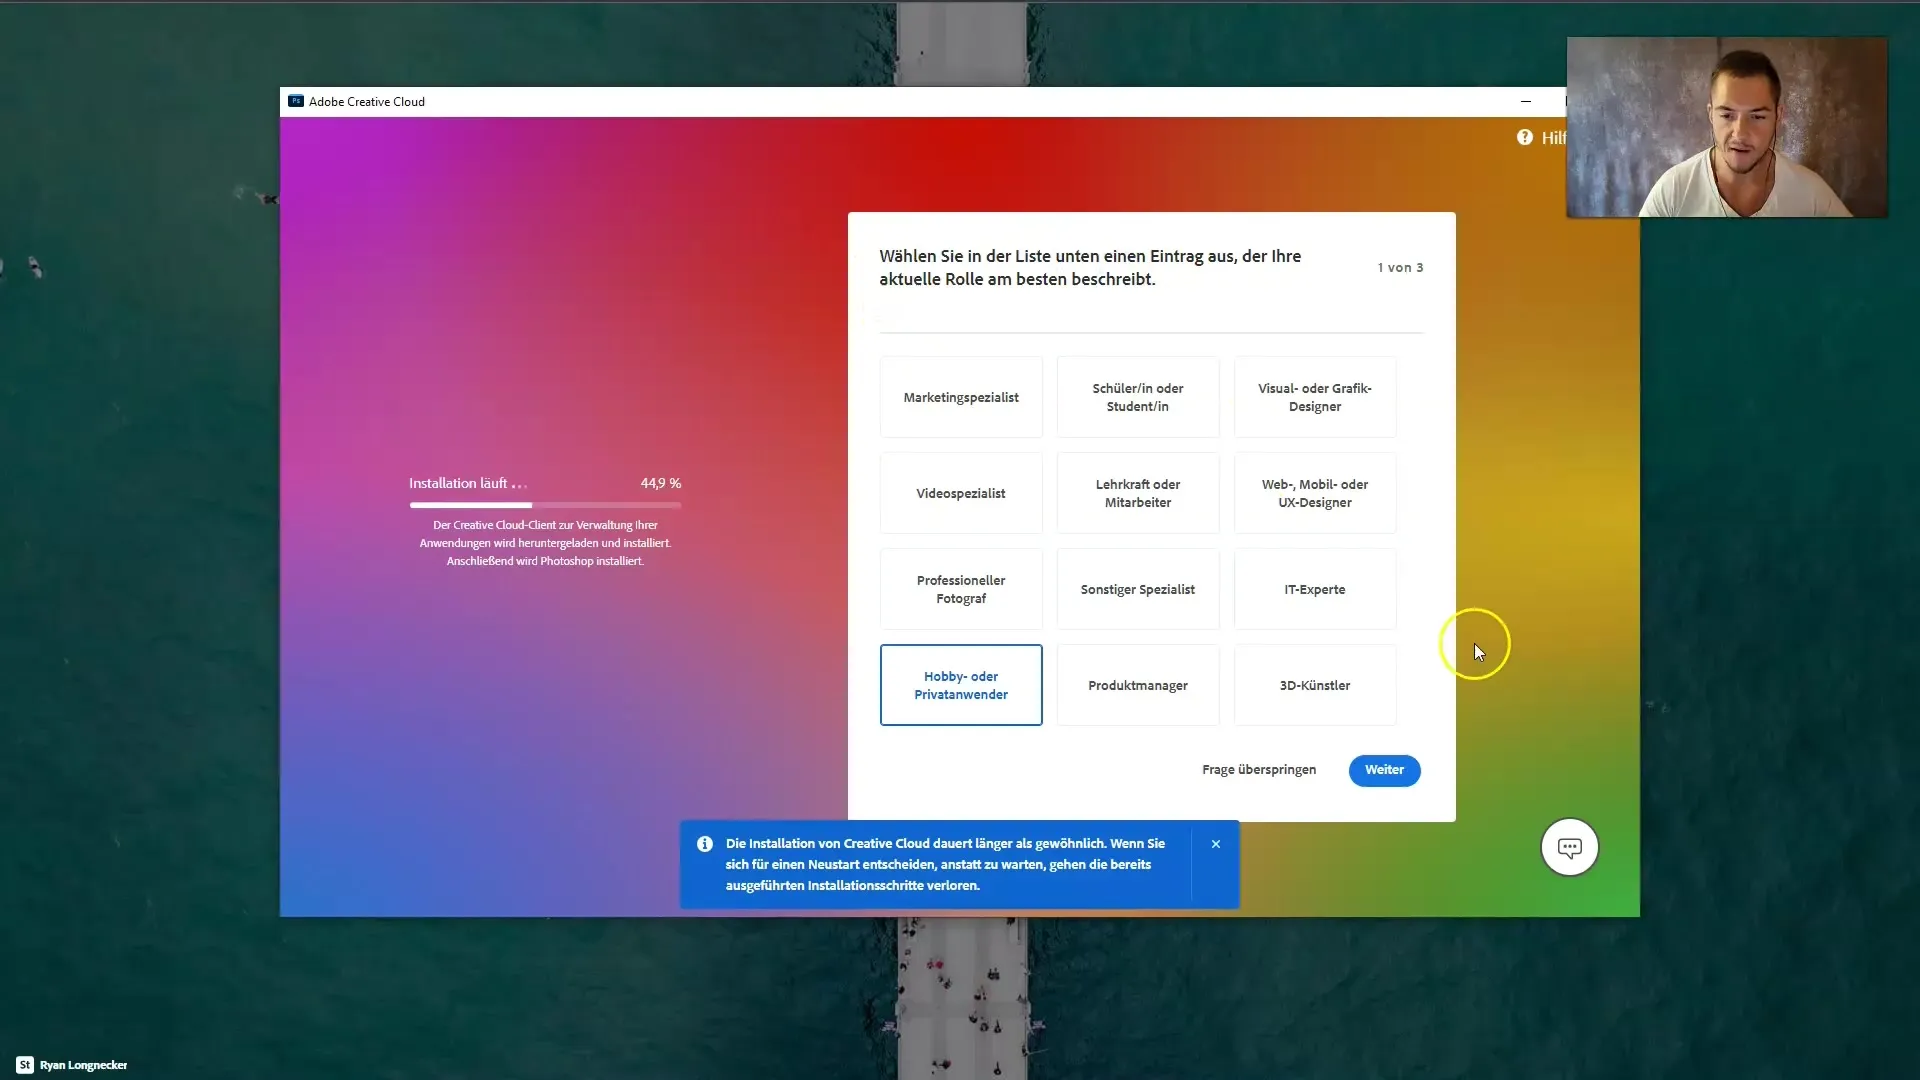
Task: Click the 'Ryan Longnecker' credit text
Action: point(84,1065)
